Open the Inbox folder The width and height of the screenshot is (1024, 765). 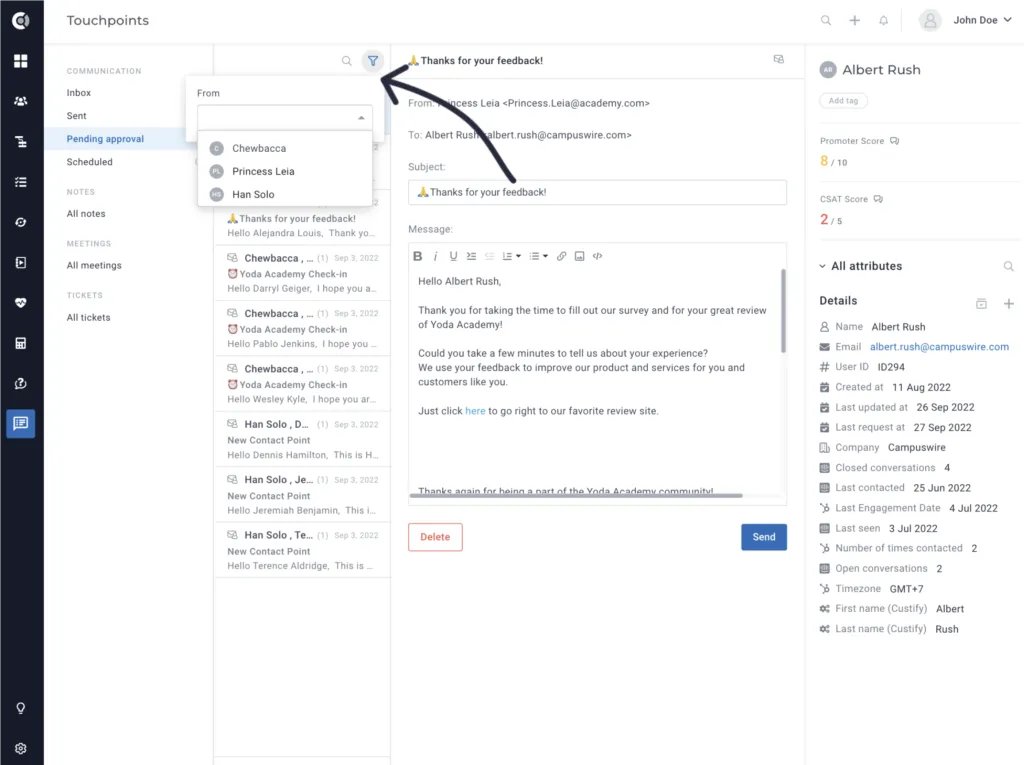pyautogui.click(x=79, y=93)
